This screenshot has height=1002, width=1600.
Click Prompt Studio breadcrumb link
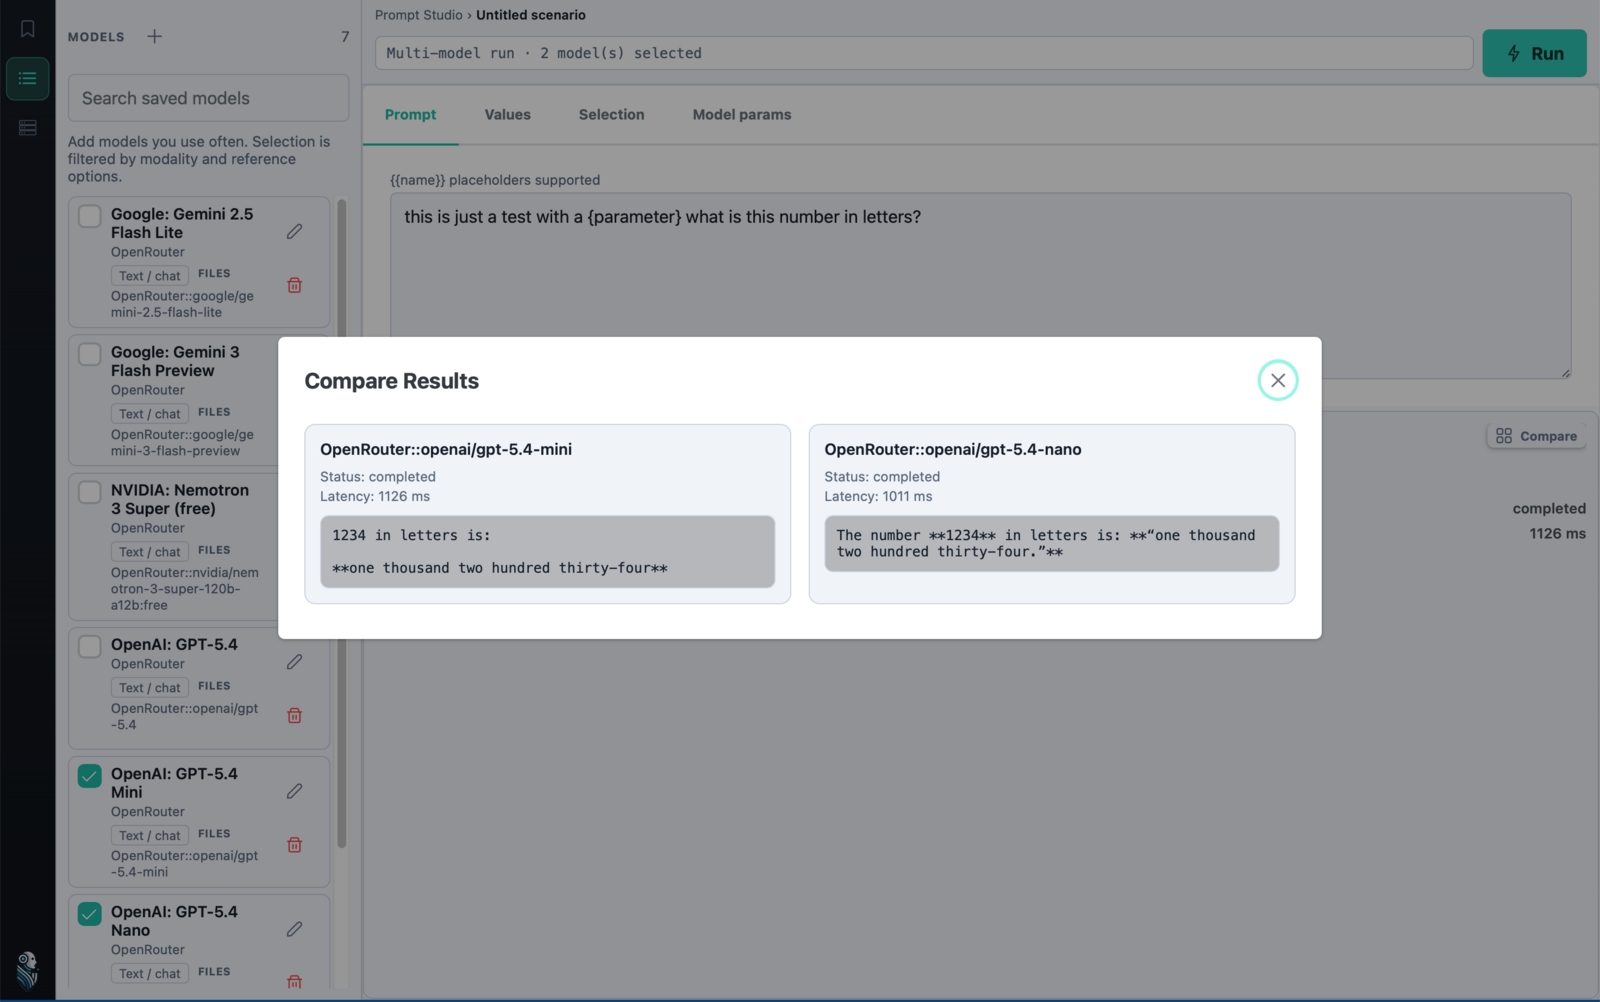click(419, 15)
